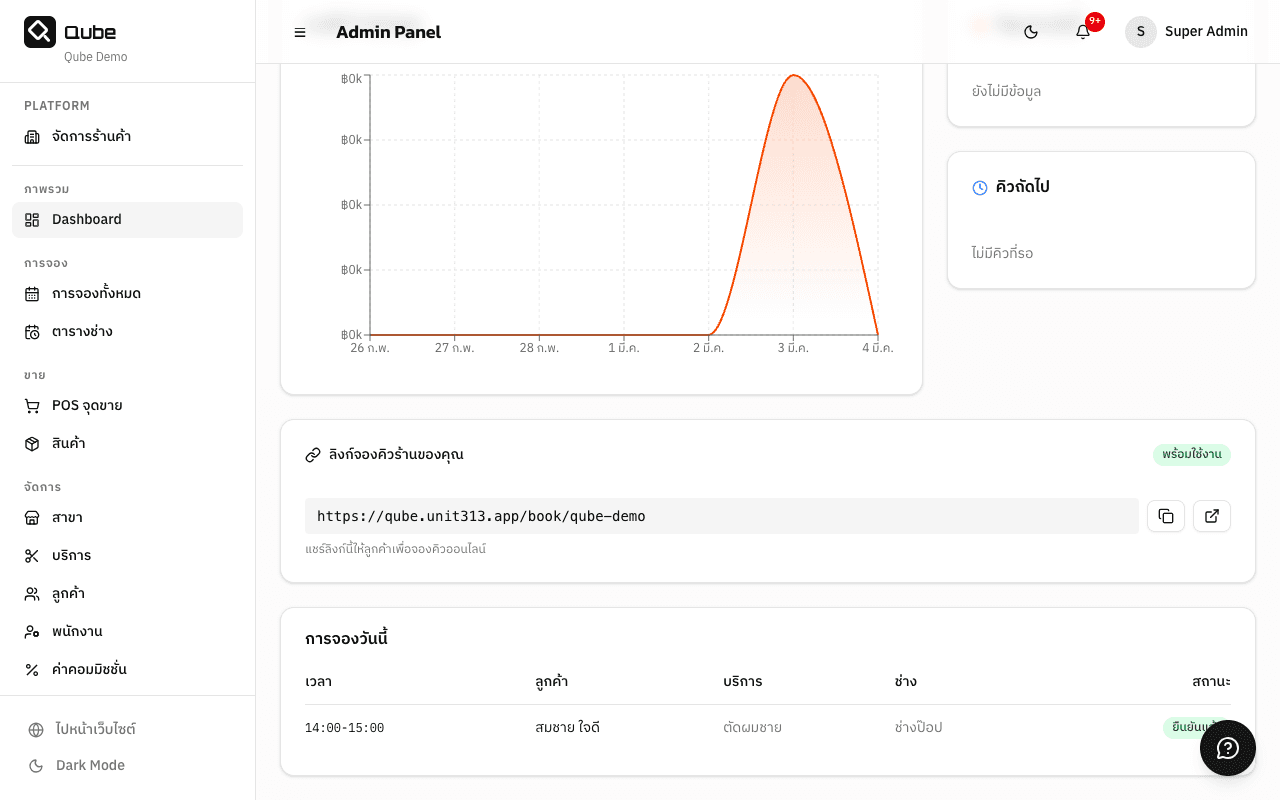Open notifications bell icon
1280x800 pixels.
(x=1083, y=32)
